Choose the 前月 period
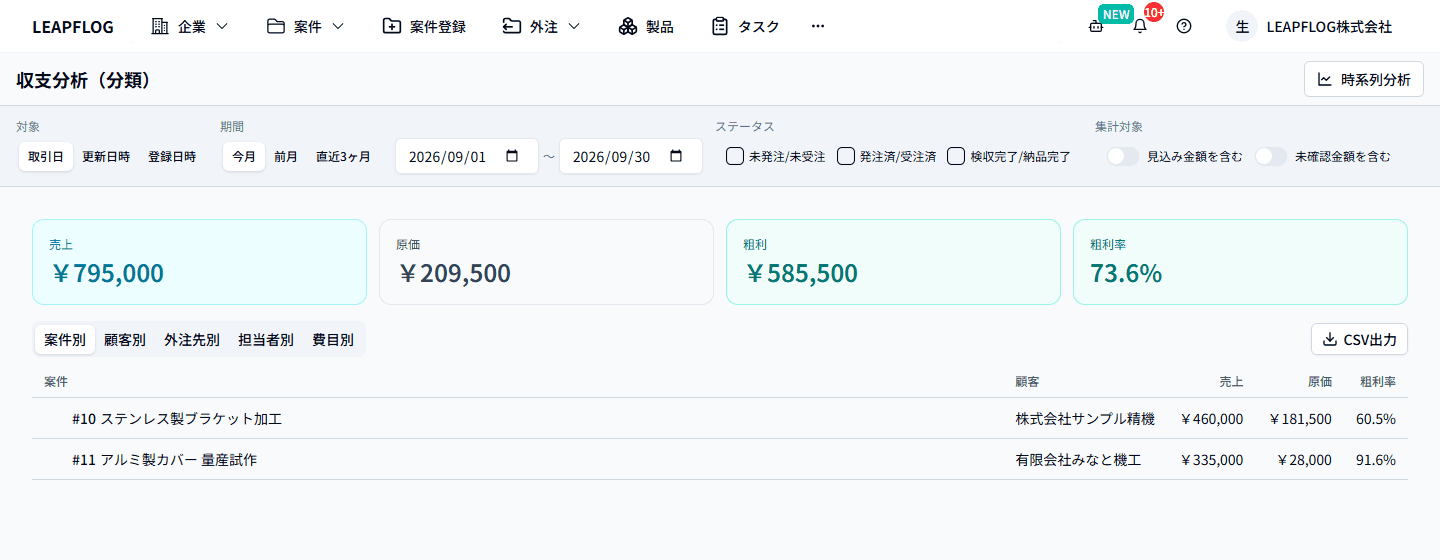Image resolution: width=1440 pixels, height=560 pixels. coord(286,156)
